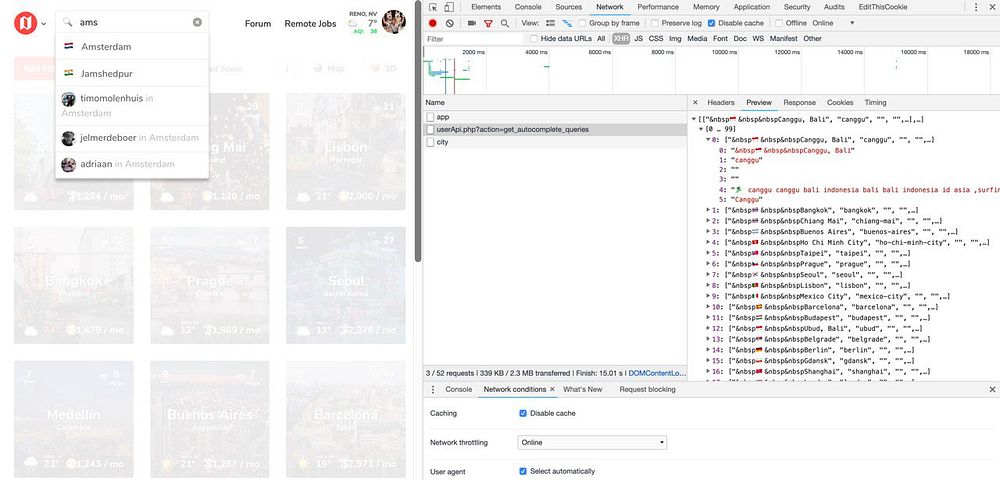Open the Remote Jobs link
Viewport: 1000px width, 480px height.
pos(310,24)
